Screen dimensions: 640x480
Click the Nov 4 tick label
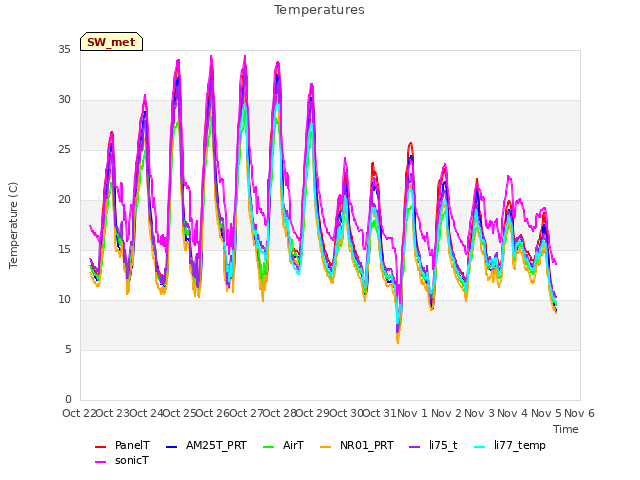512,413
